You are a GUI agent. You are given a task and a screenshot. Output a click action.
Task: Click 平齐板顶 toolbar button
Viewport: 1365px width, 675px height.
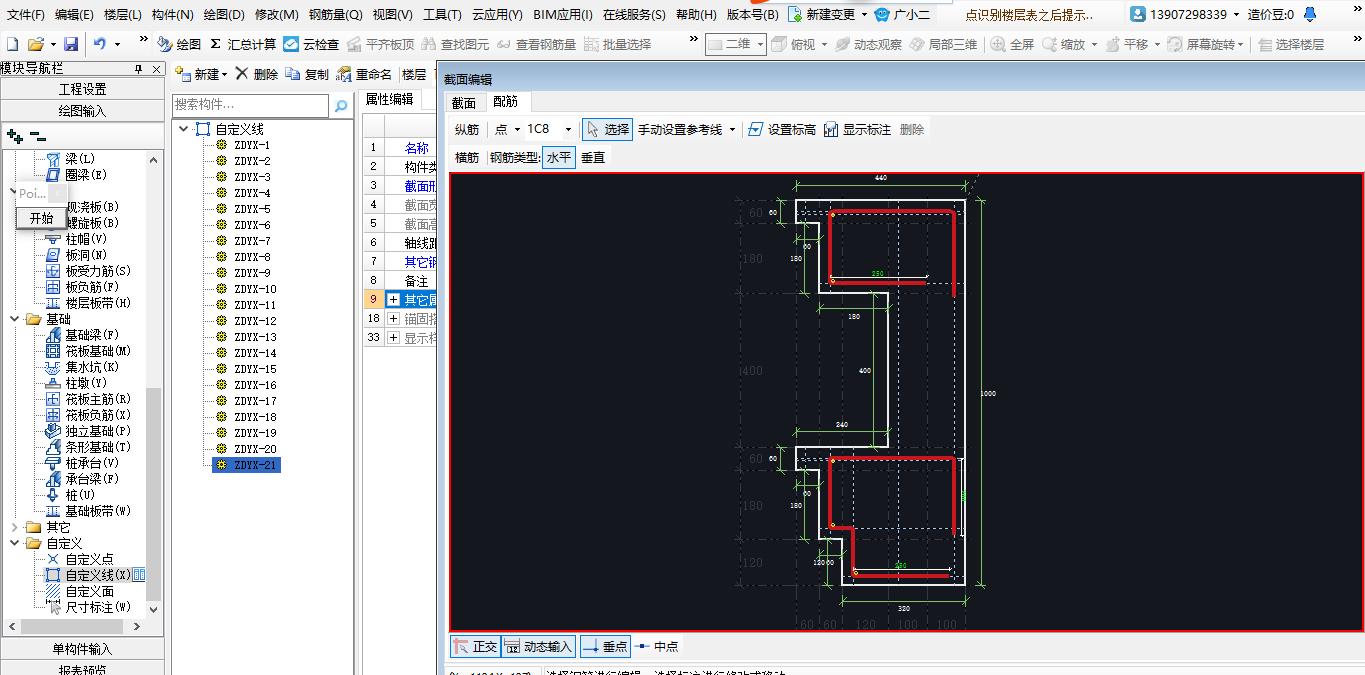tap(381, 44)
